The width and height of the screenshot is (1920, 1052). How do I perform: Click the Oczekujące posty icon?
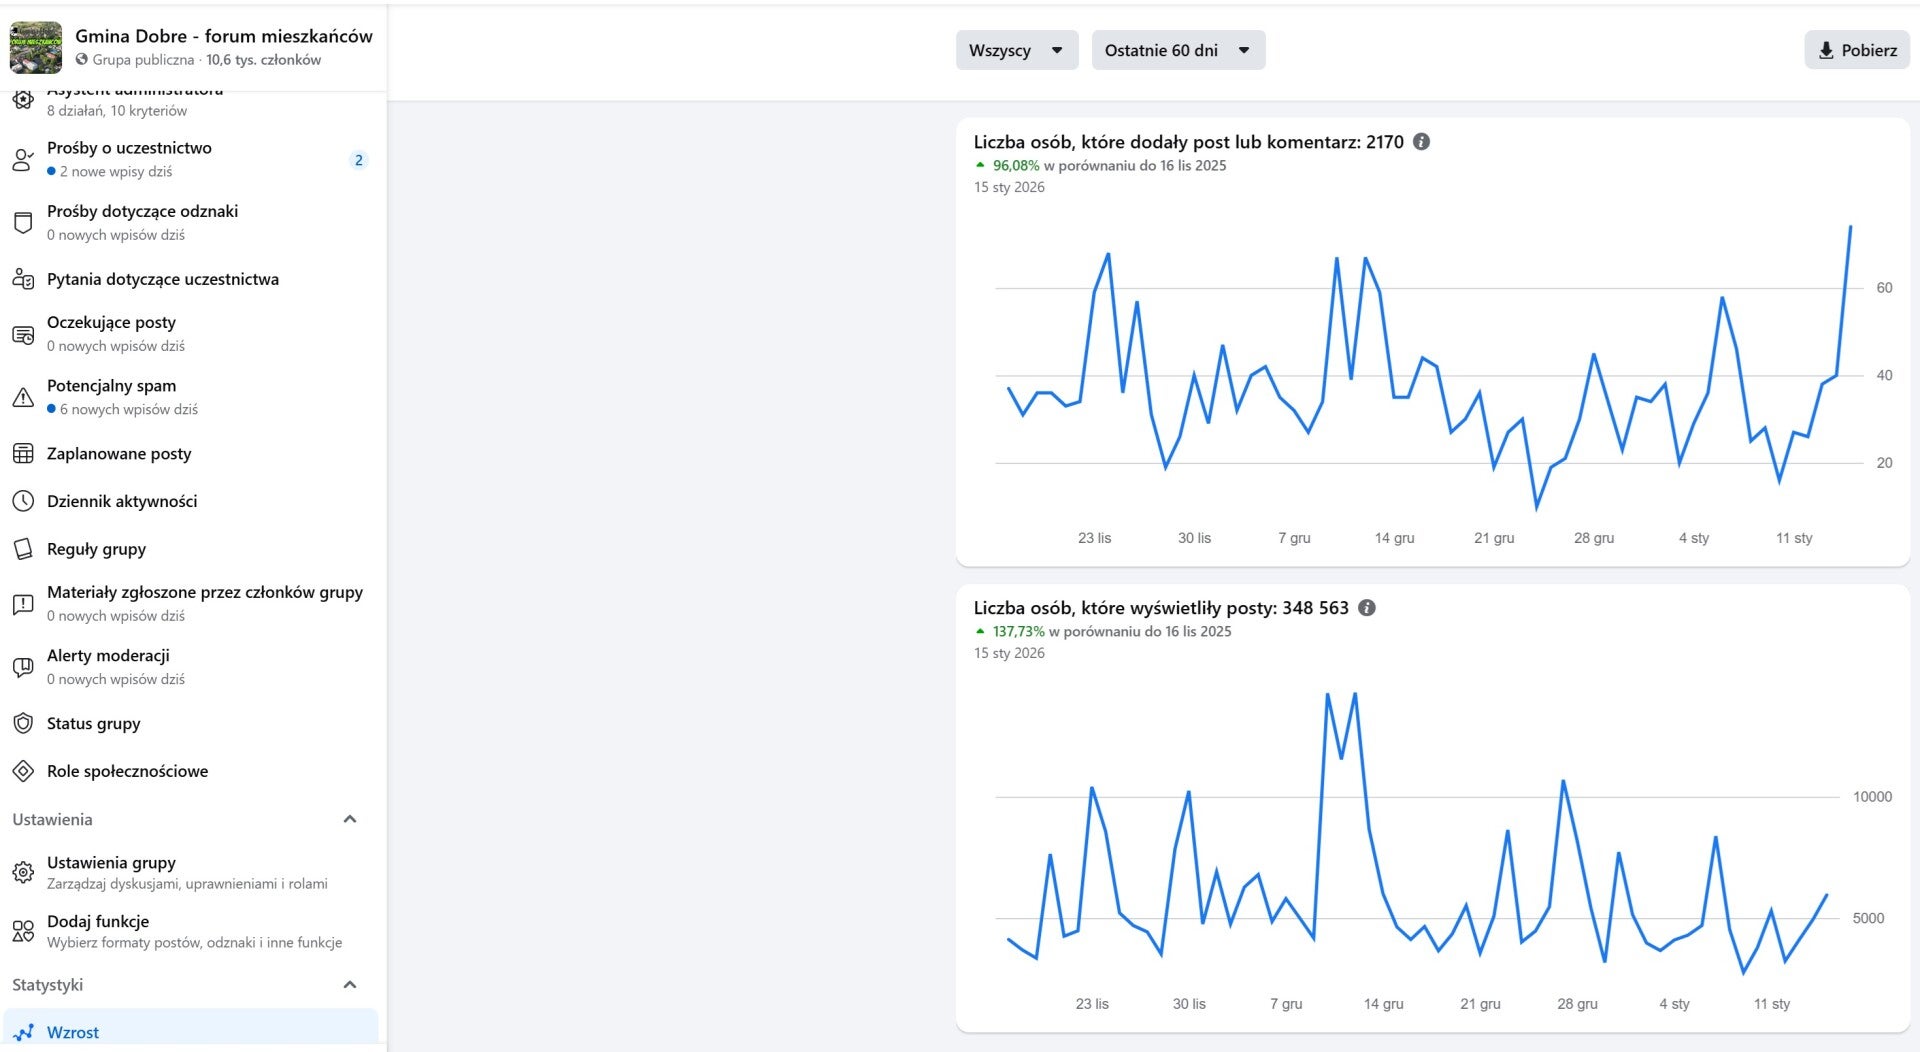[x=23, y=334]
